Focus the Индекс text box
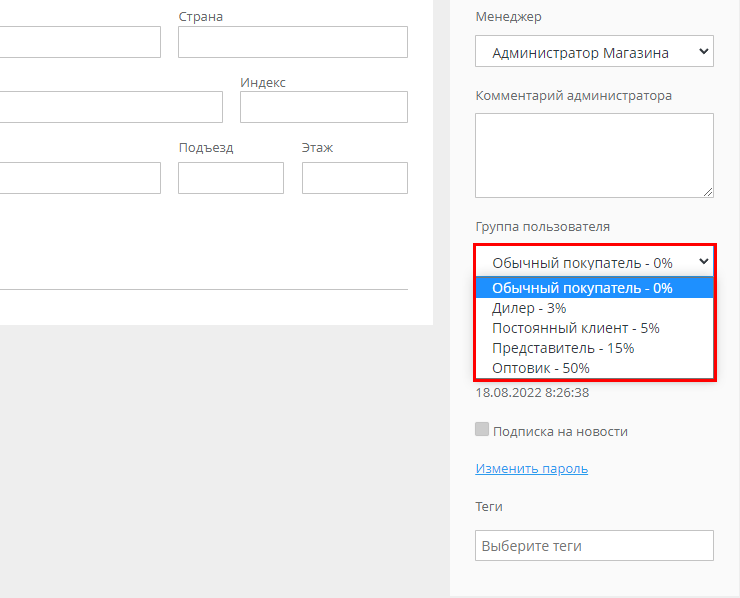740x598 pixels. coord(323,107)
